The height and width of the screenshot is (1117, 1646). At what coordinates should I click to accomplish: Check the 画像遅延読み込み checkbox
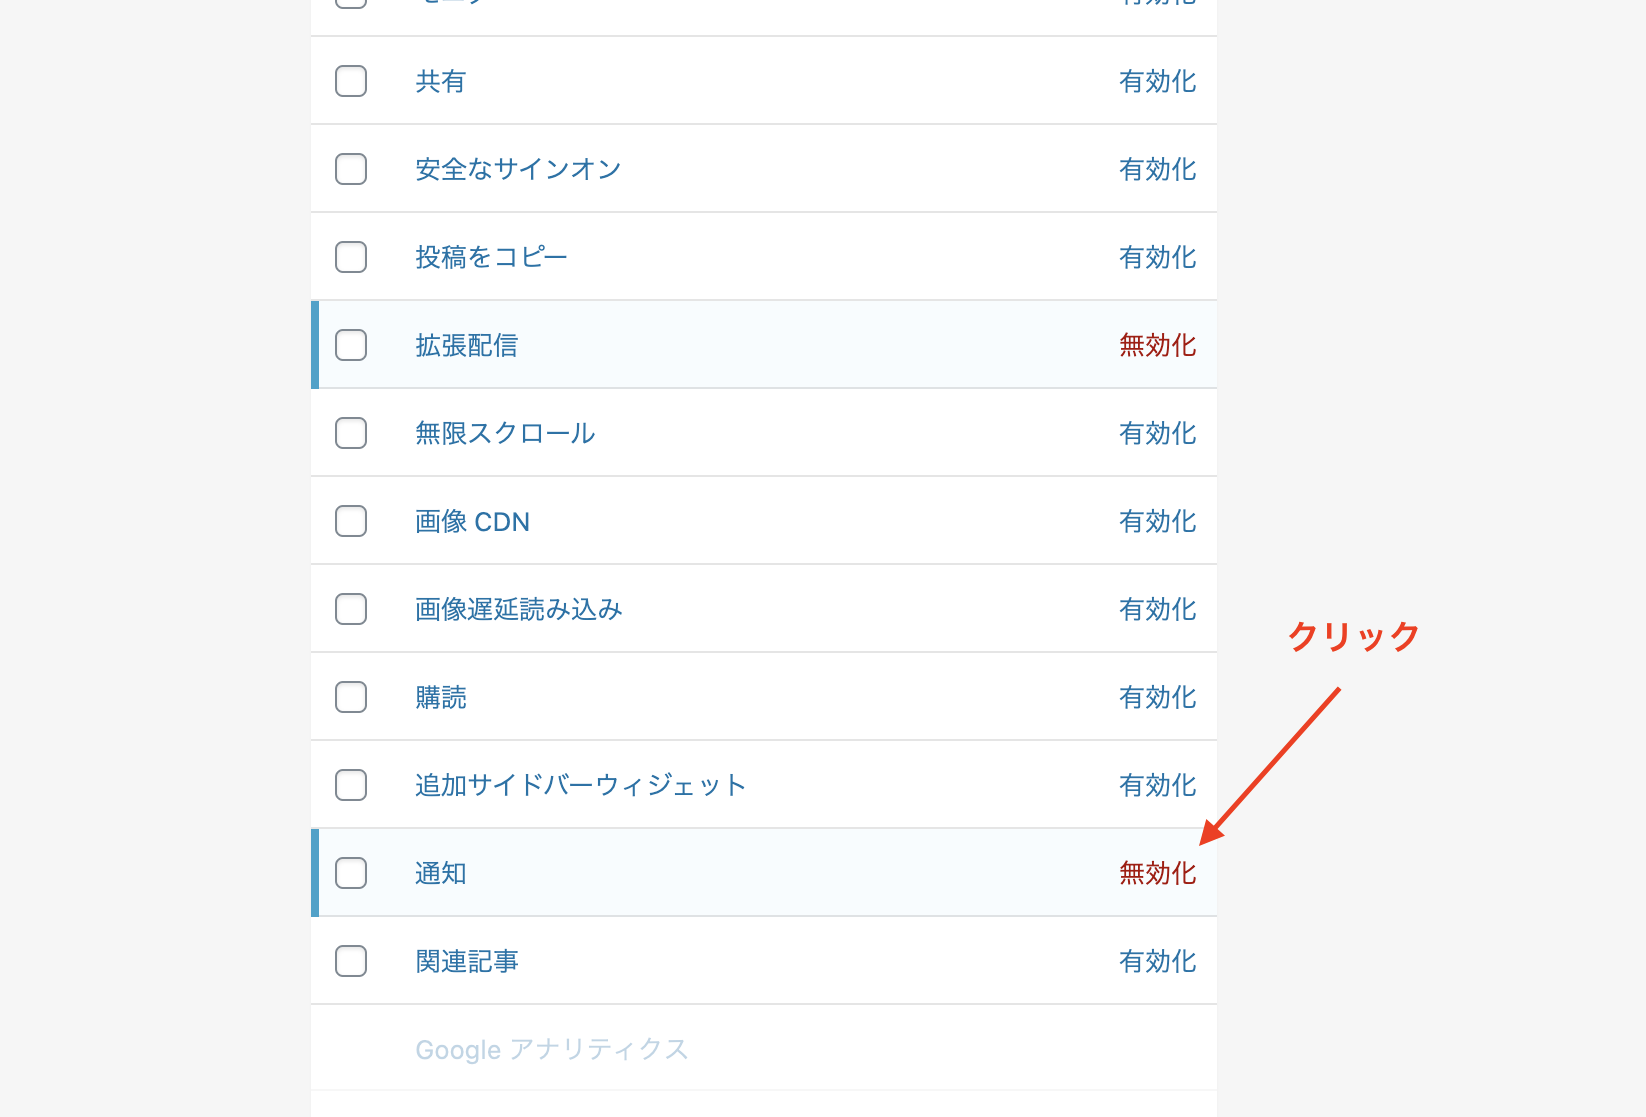click(x=351, y=609)
